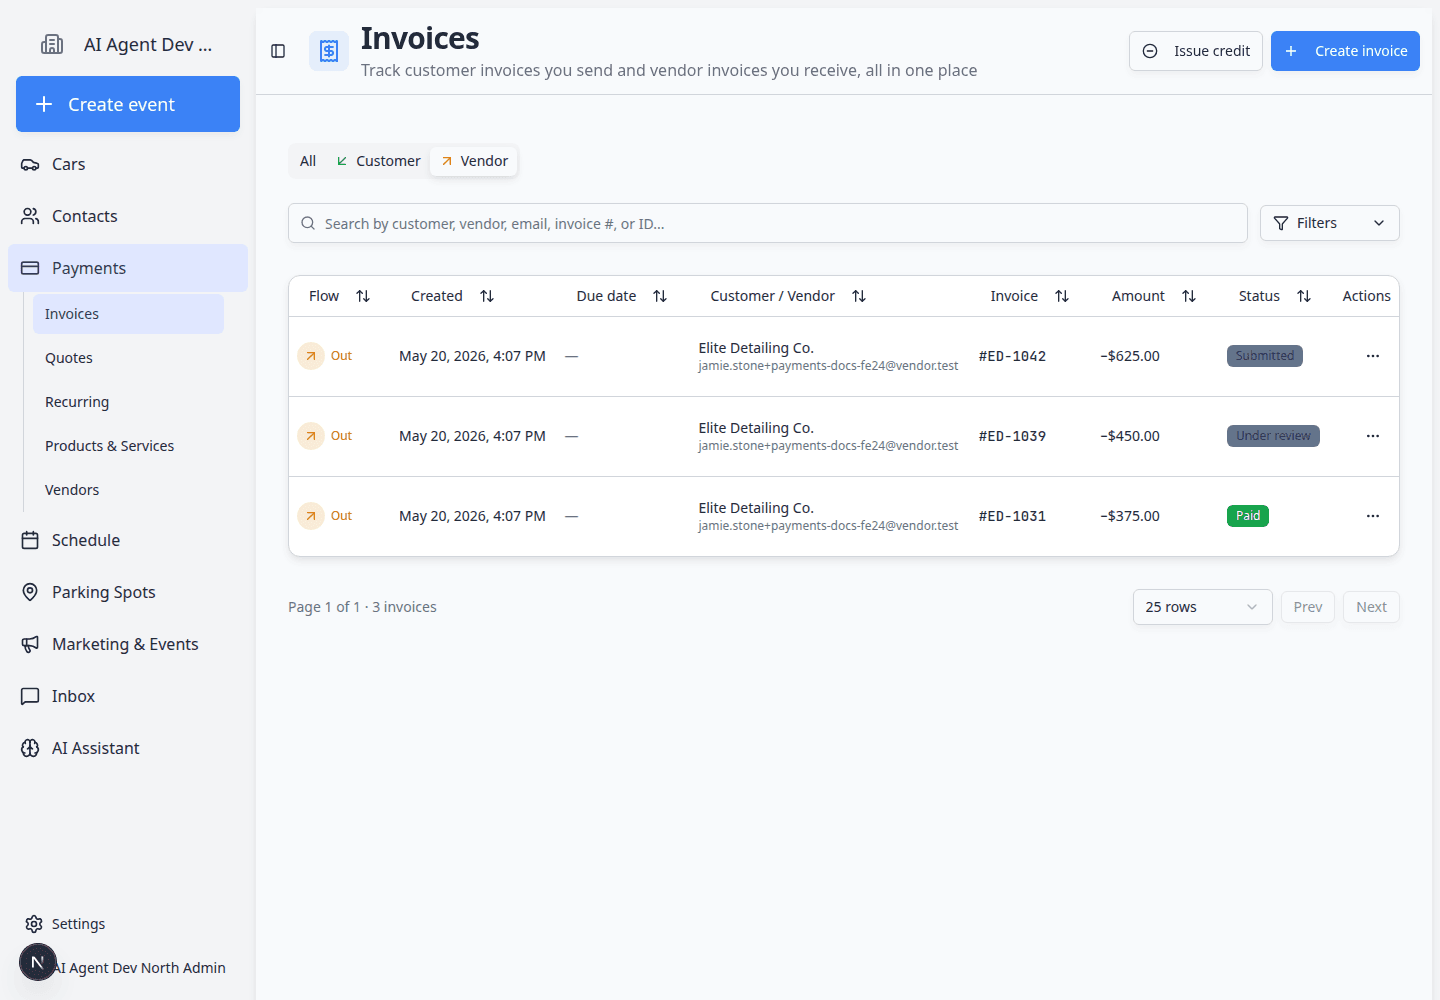
Task: Sort by the Status column arrows
Action: 1304,296
